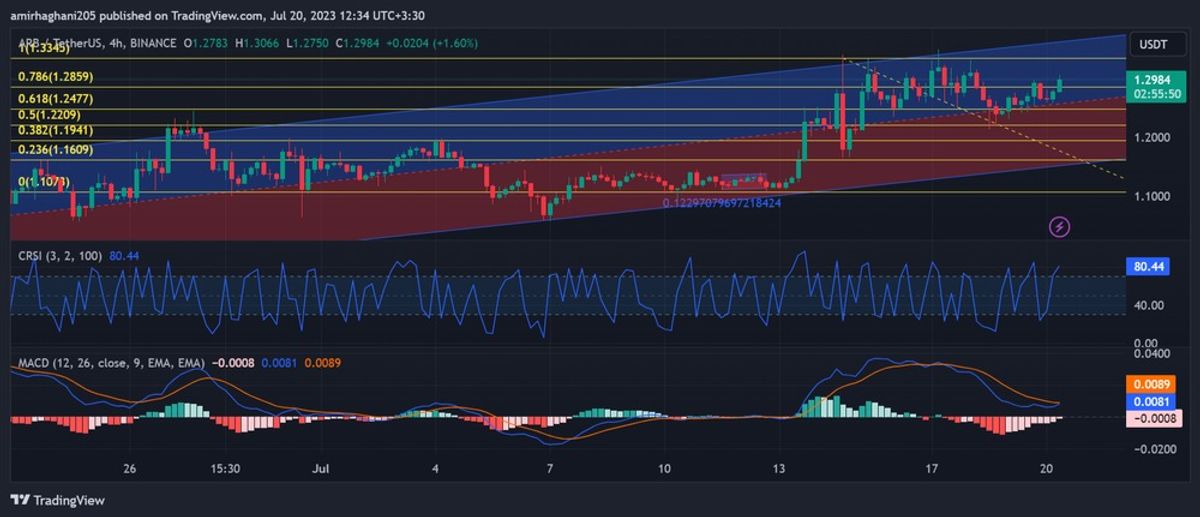Click the TradingView logo
Image resolution: width=1200 pixels, height=517 pixels.
tap(58, 500)
